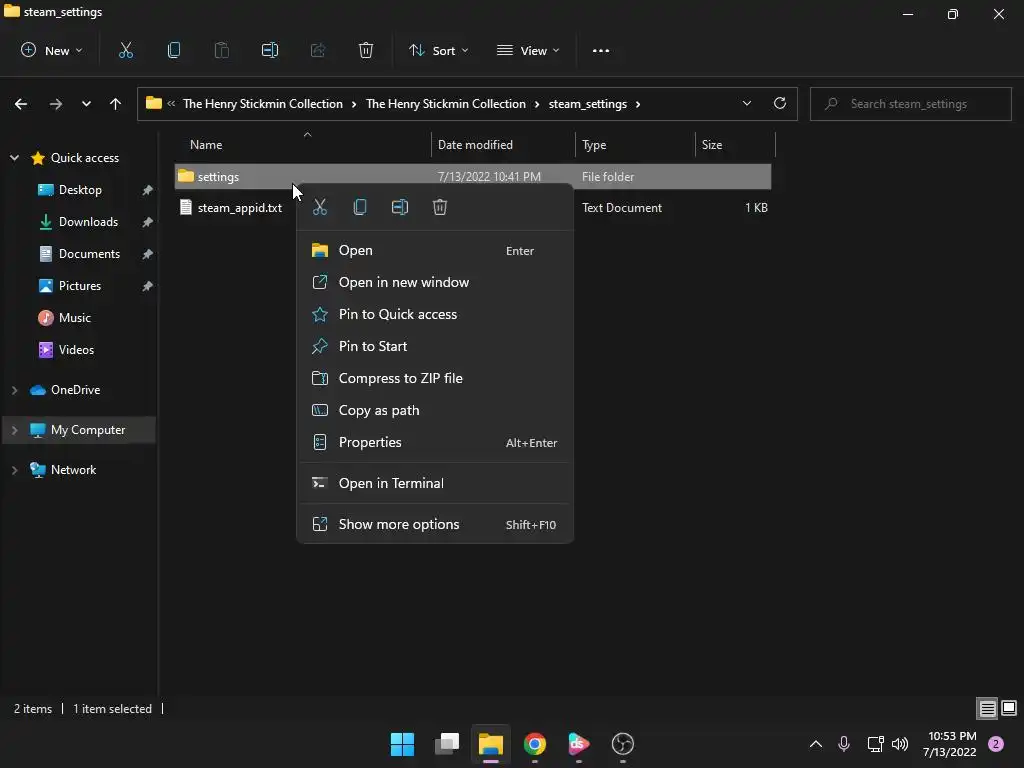The image size is (1024, 768).
Task: Click the microphone icon in the system tray
Action: pyautogui.click(x=844, y=744)
